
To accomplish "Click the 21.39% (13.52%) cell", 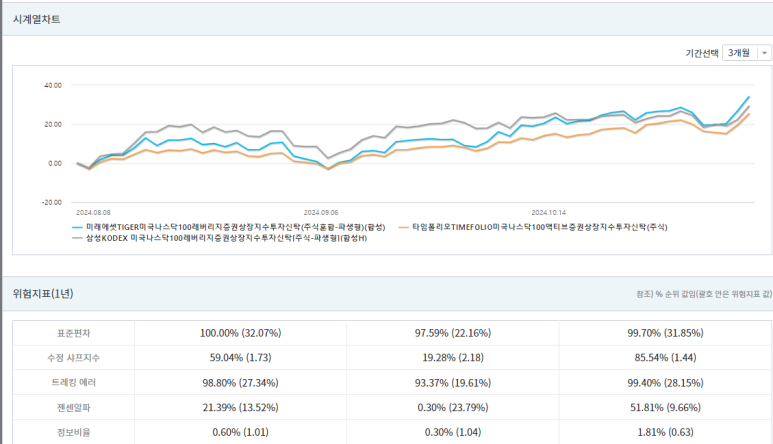I will point(241,408).
